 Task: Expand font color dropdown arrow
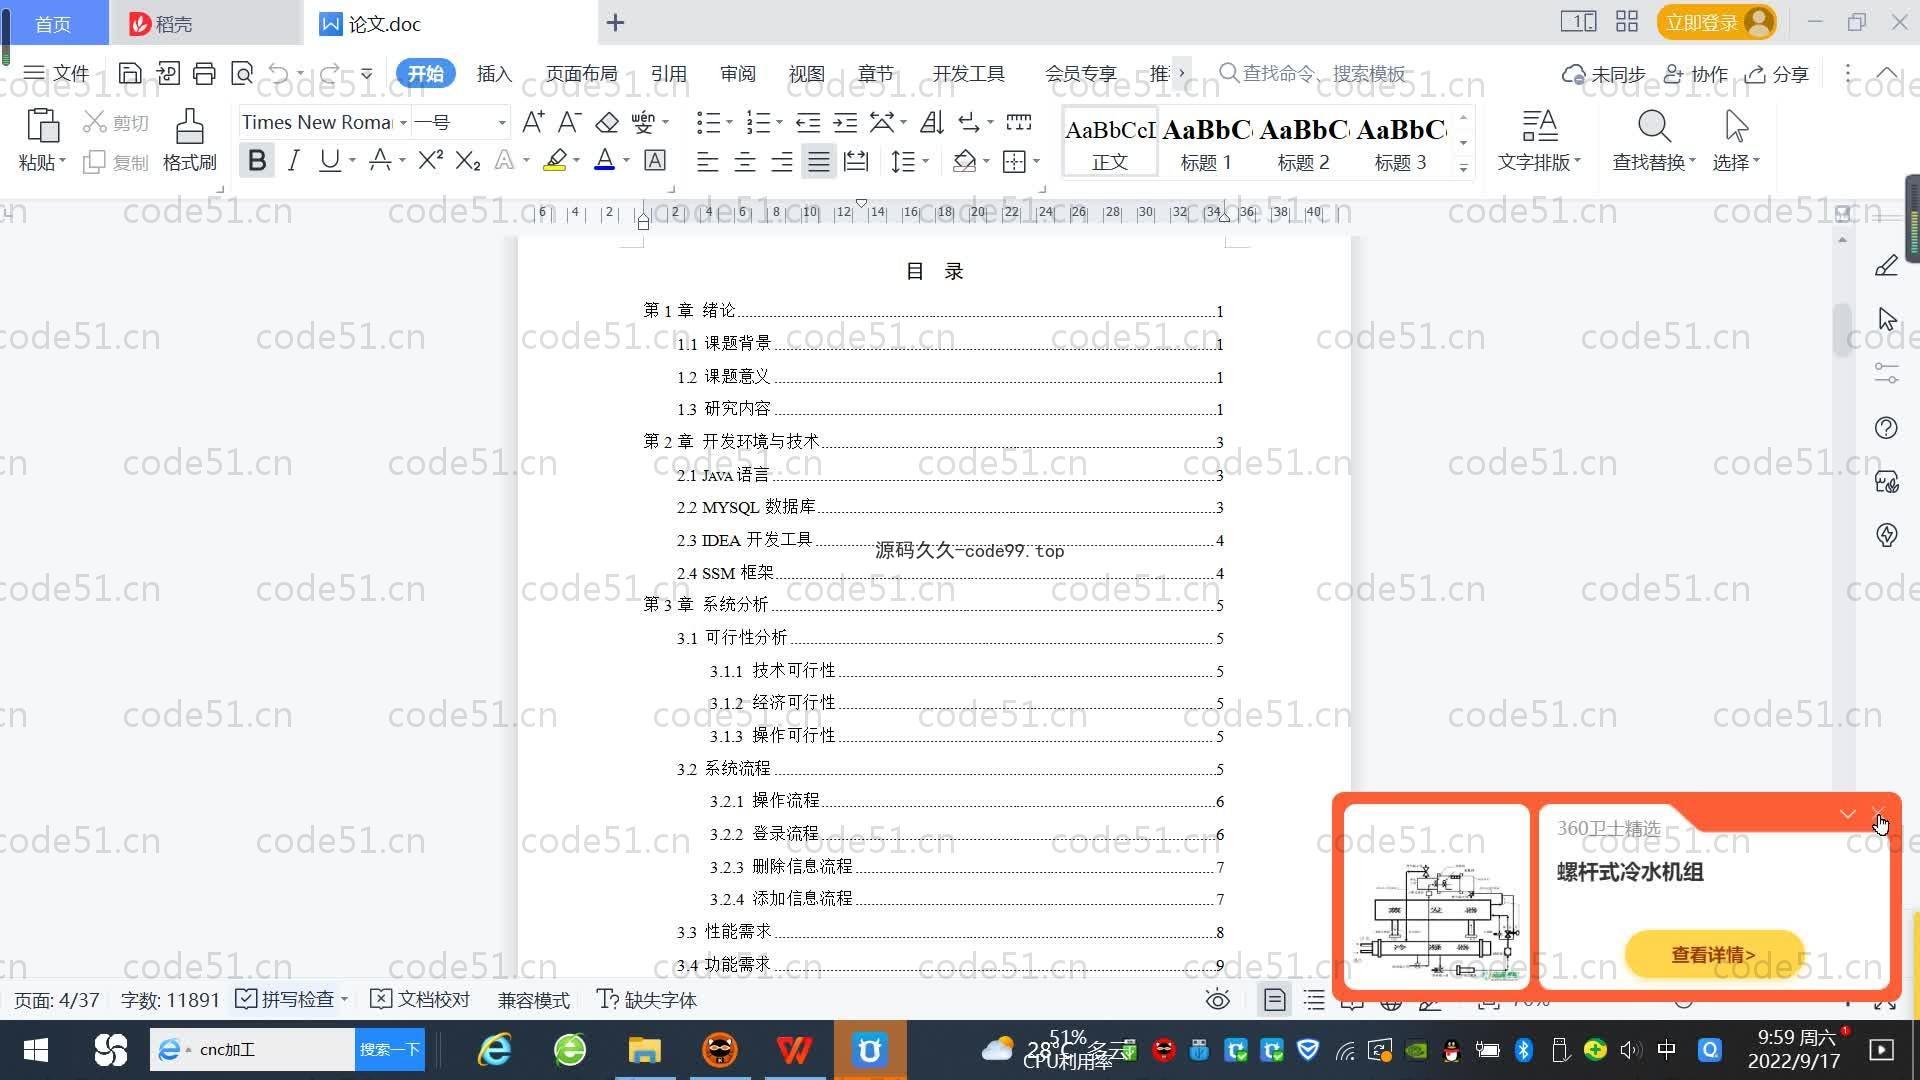pyautogui.click(x=627, y=161)
